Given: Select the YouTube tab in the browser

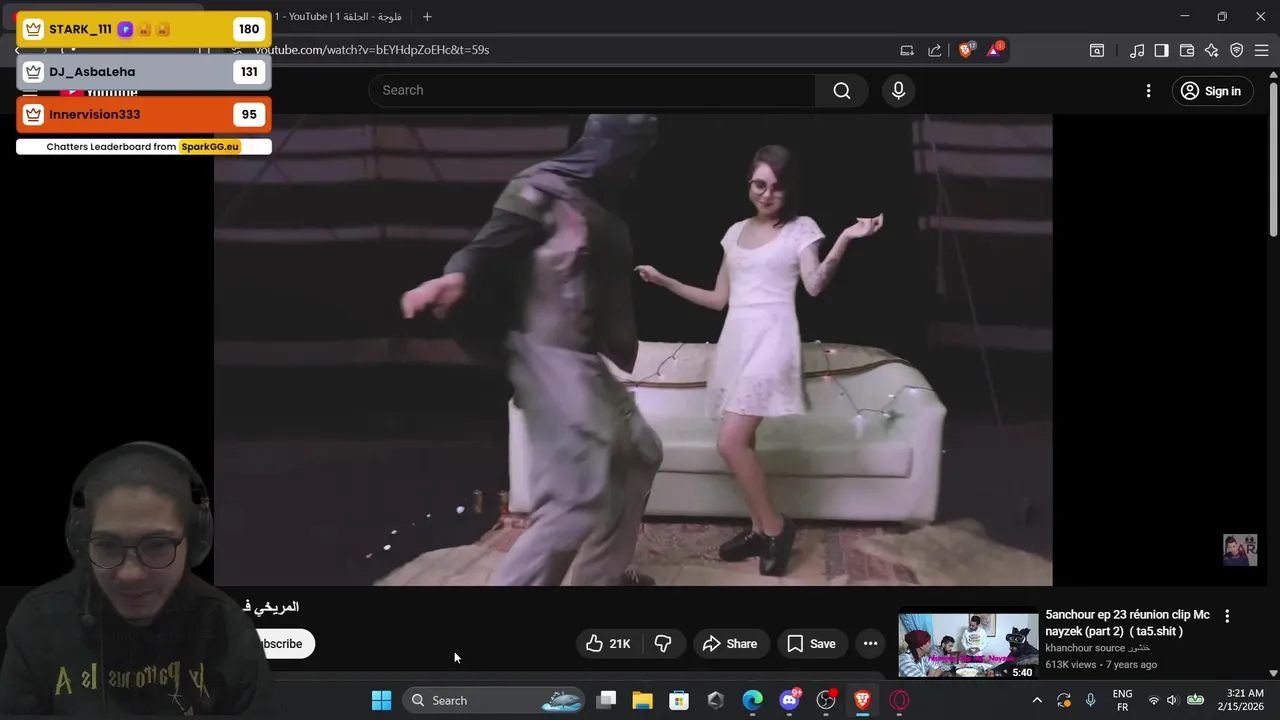Looking at the screenshot, I should point(338,17).
